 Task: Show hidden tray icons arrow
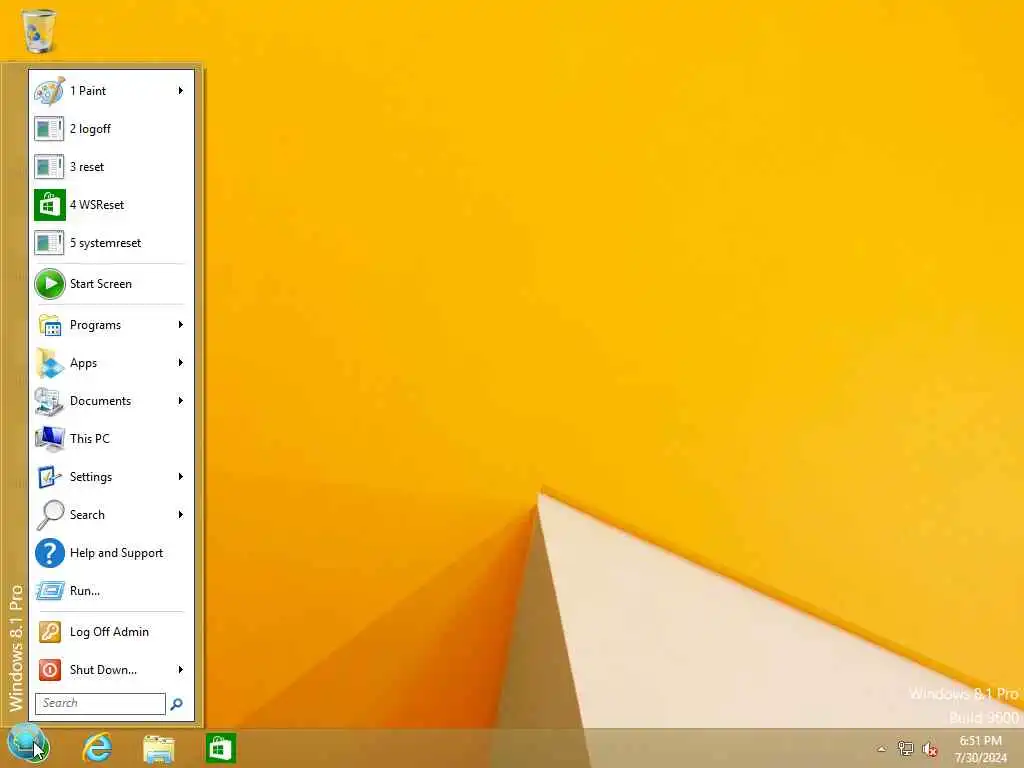pos(882,749)
